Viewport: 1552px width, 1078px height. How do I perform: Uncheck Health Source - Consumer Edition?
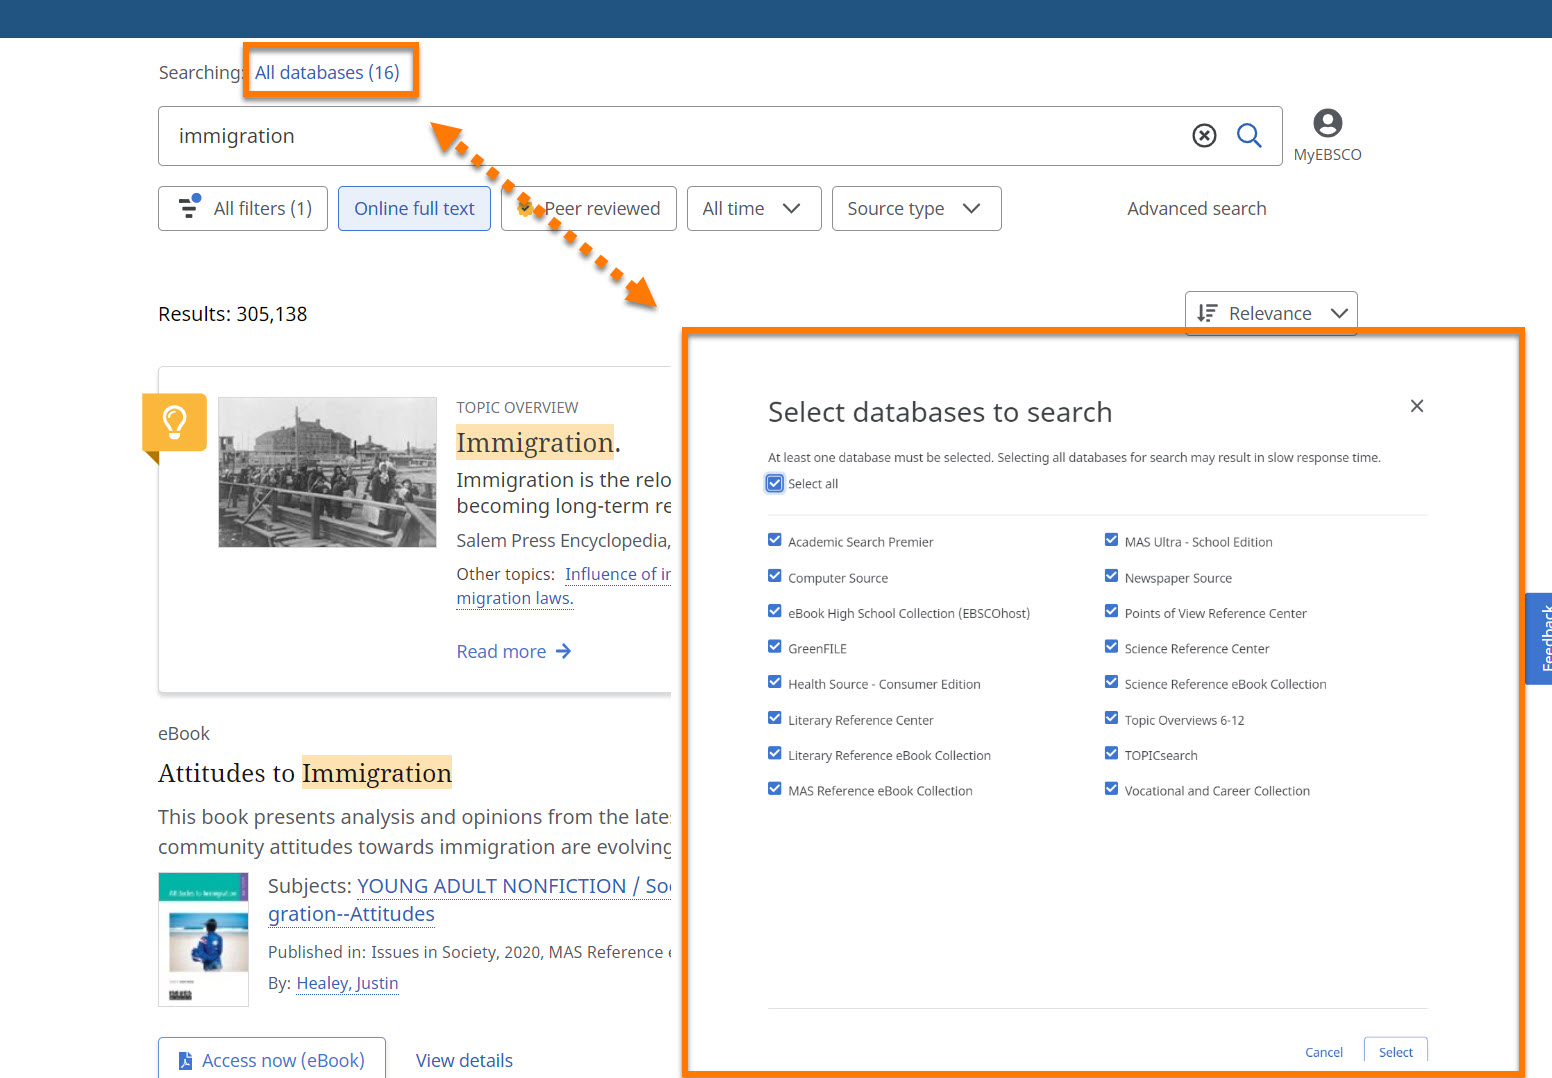(x=774, y=682)
